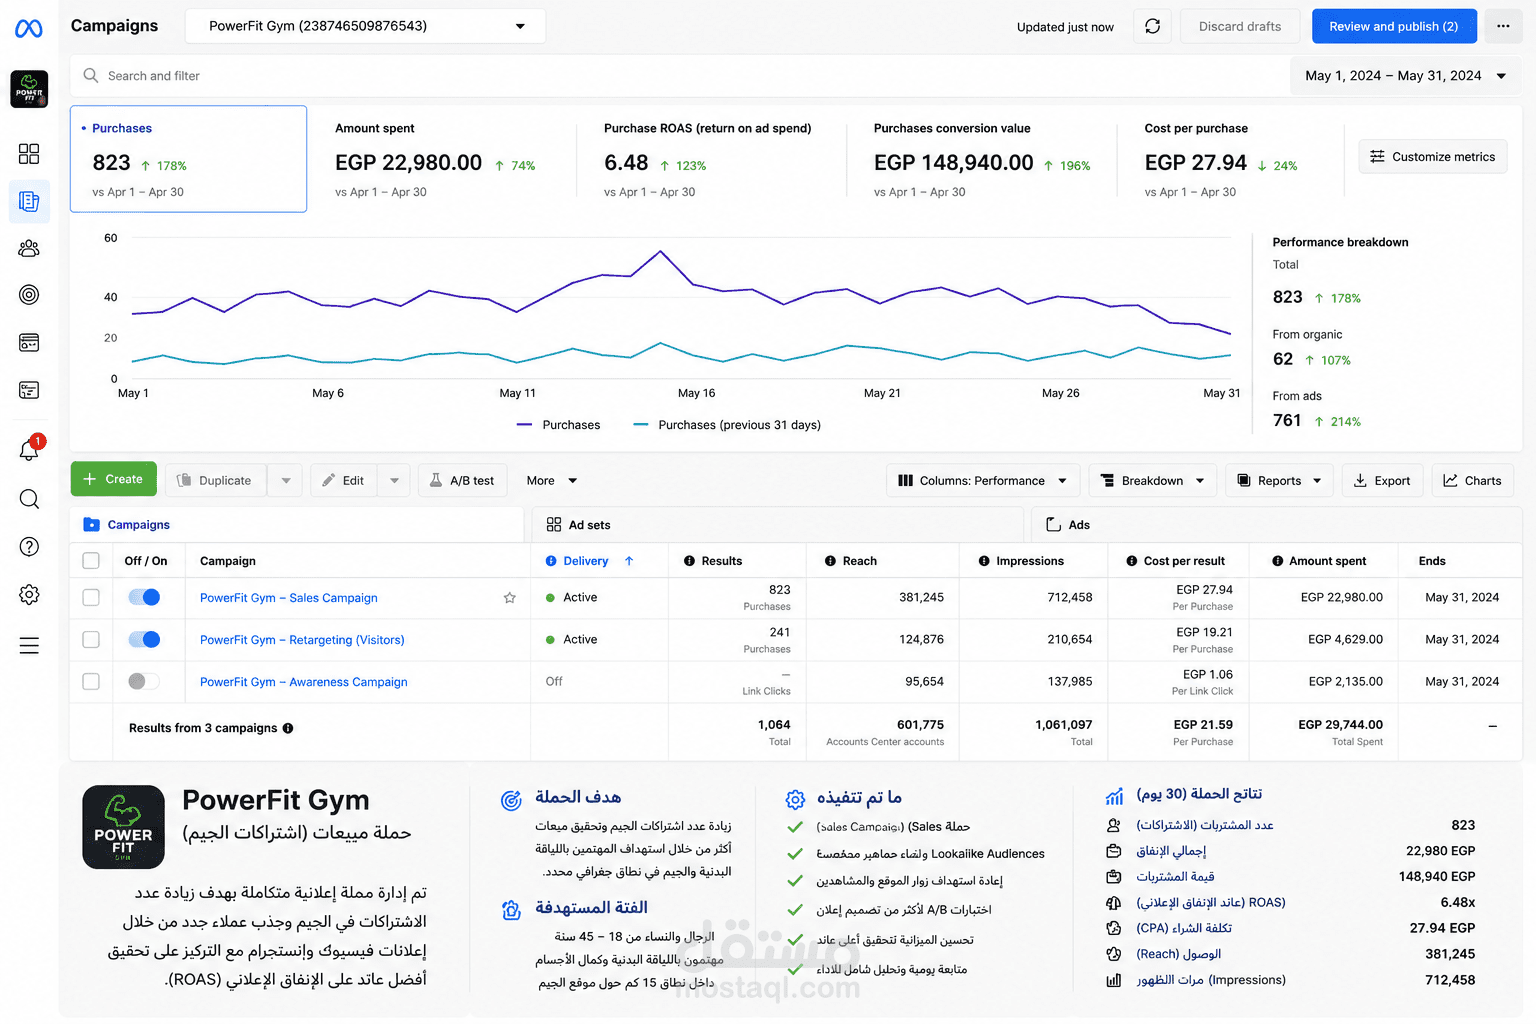Click the green Create button
Image resolution: width=1536 pixels, height=1024 pixels.
tap(114, 479)
